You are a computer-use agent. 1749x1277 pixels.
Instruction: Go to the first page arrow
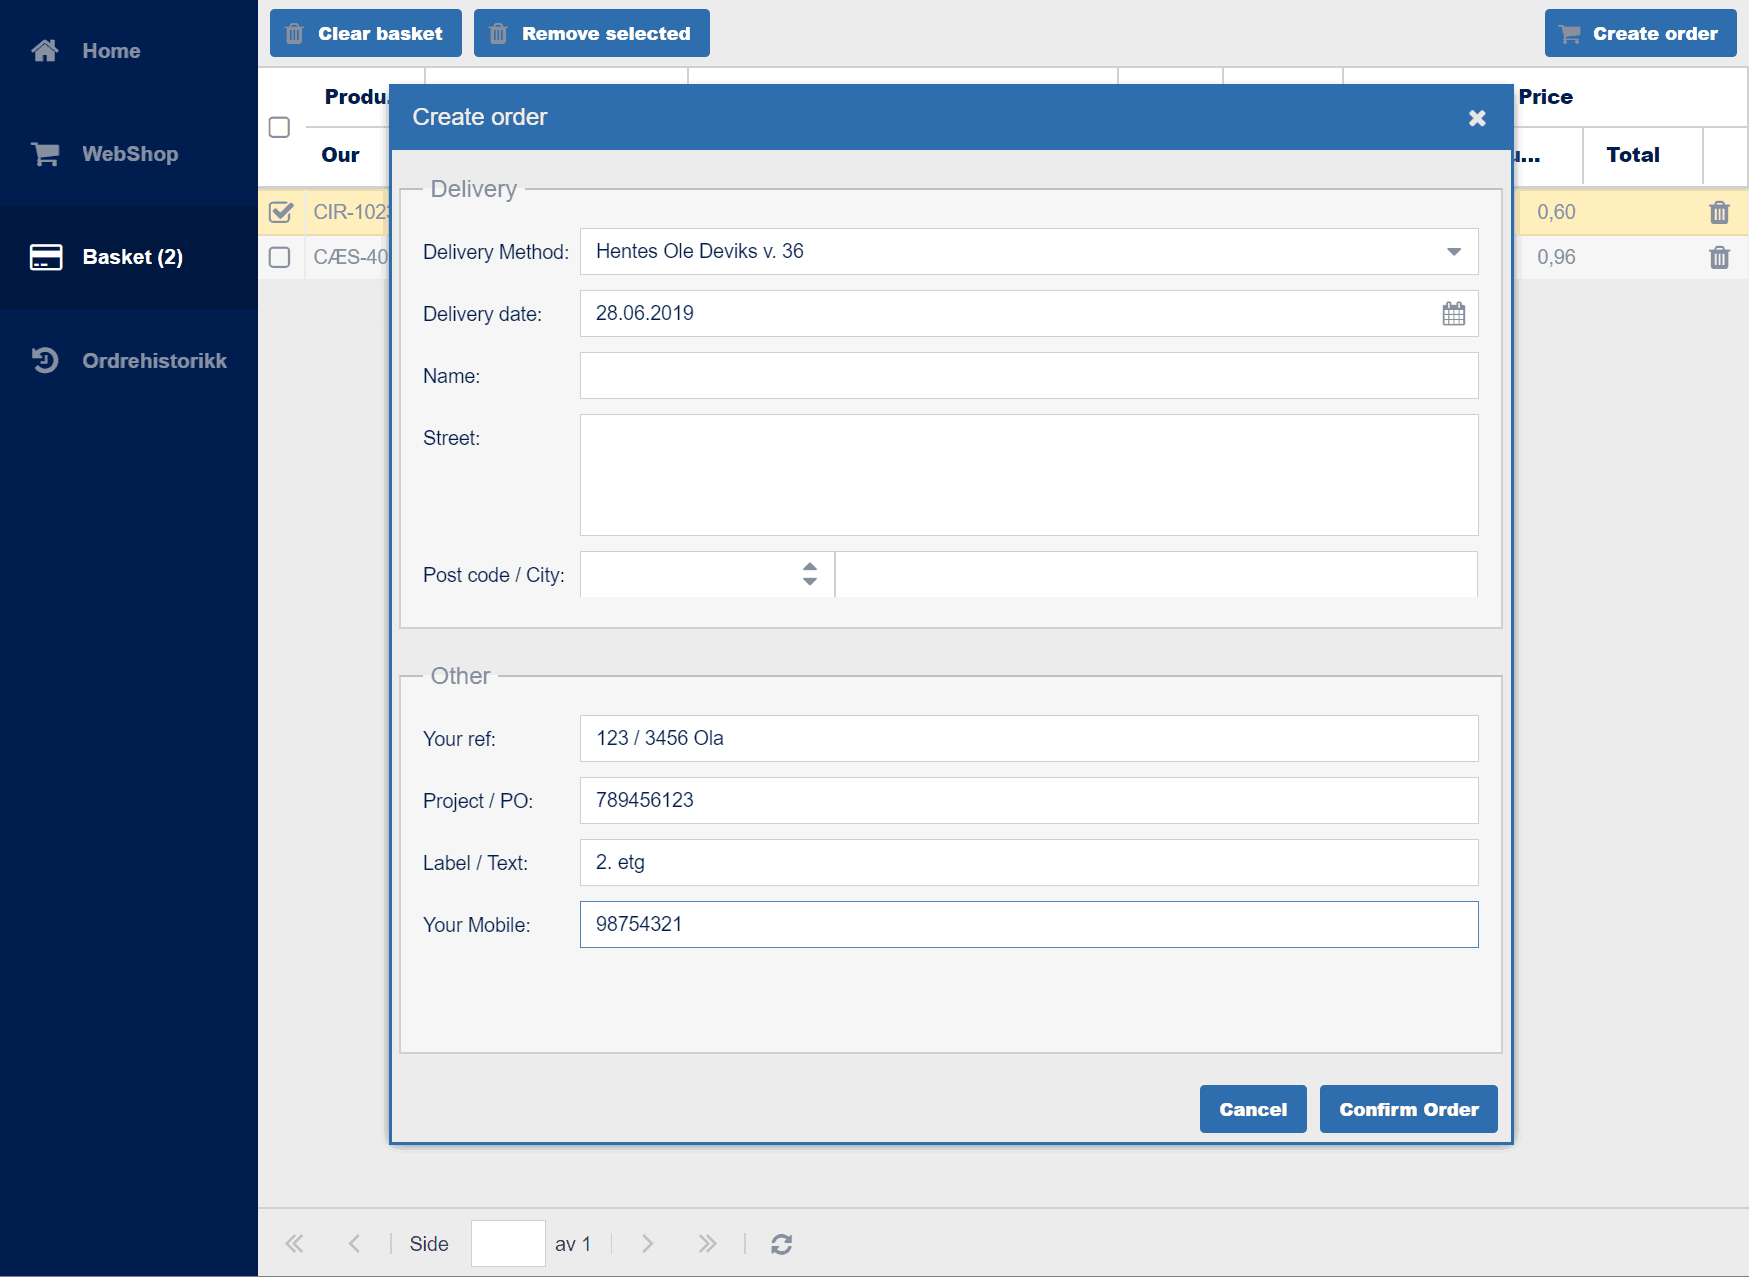tap(294, 1244)
